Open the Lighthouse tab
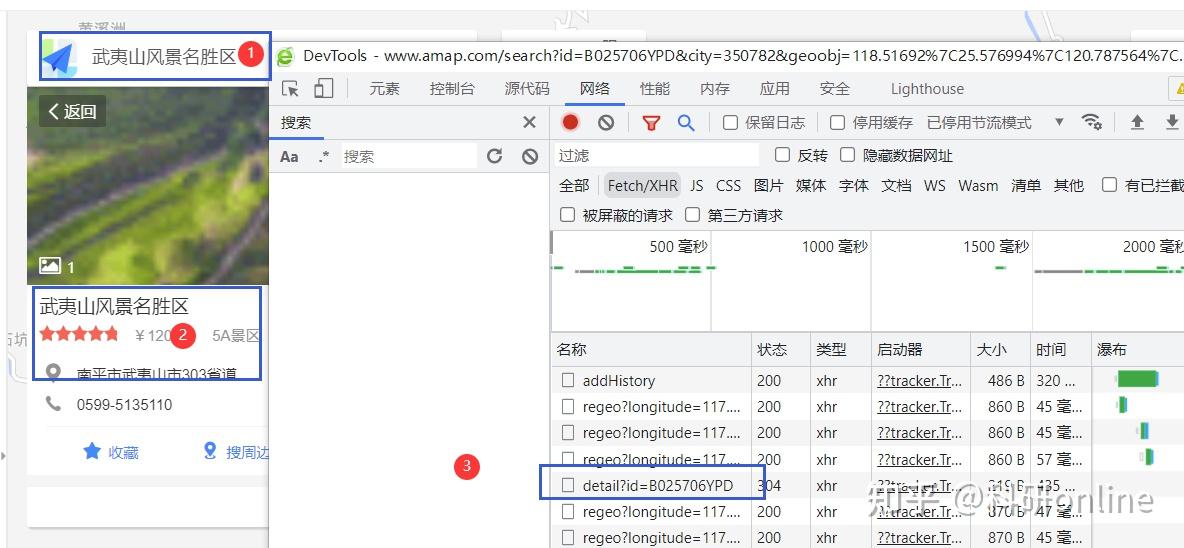Image resolution: width=1184 pixels, height=548 pixels. click(x=927, y=88)
